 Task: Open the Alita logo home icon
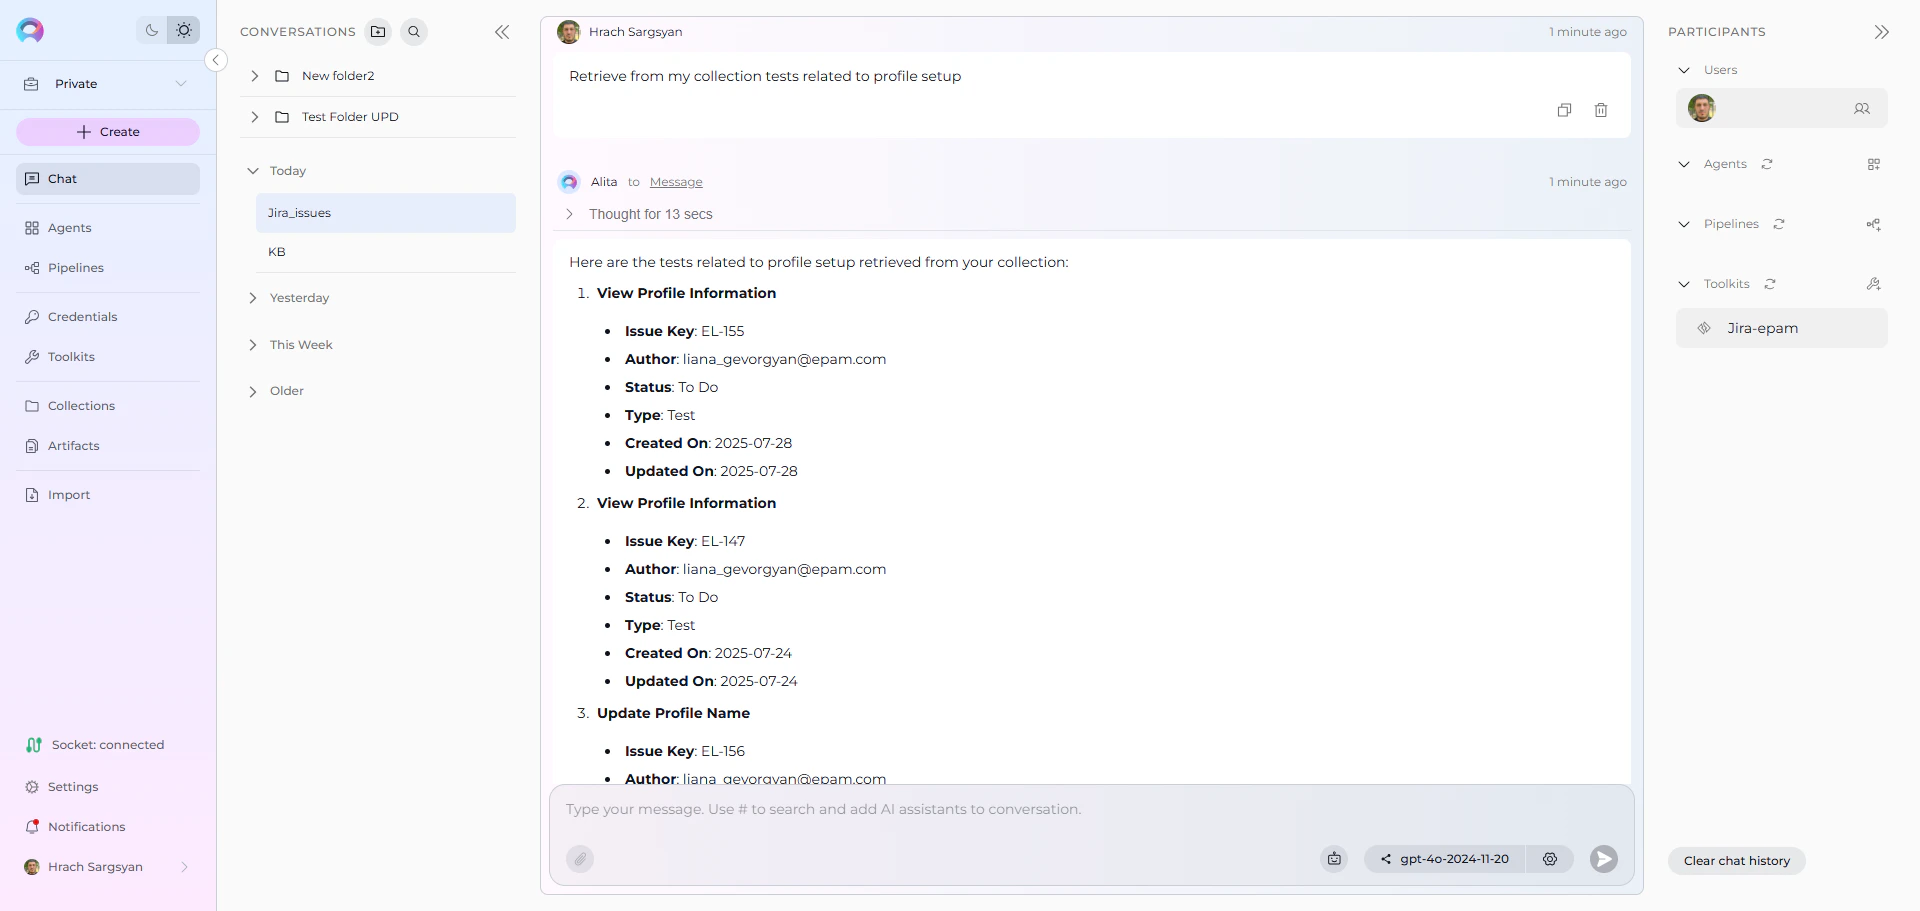[x=30, y=30]
